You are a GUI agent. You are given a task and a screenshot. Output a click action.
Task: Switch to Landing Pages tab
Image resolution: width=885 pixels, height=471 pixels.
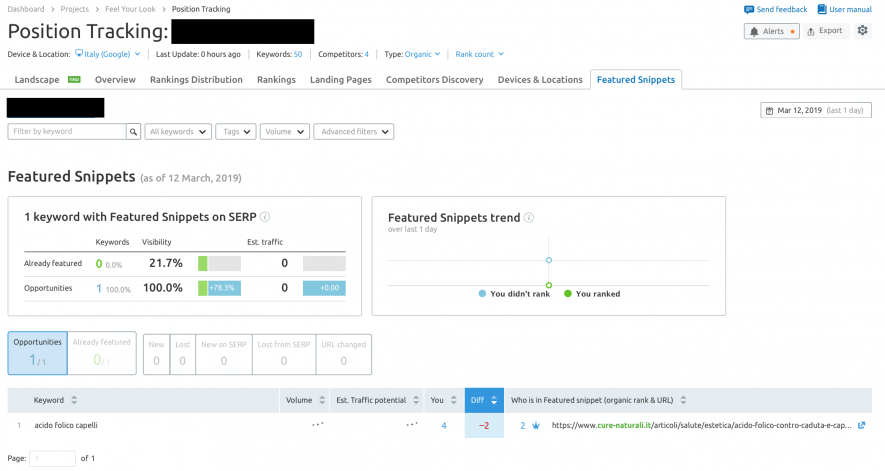coord(341,80)
